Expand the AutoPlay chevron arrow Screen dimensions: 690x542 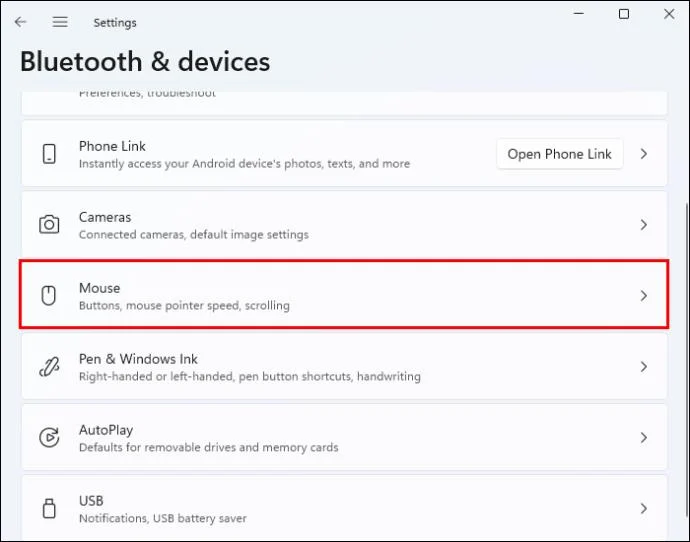[x=644, y=437]
